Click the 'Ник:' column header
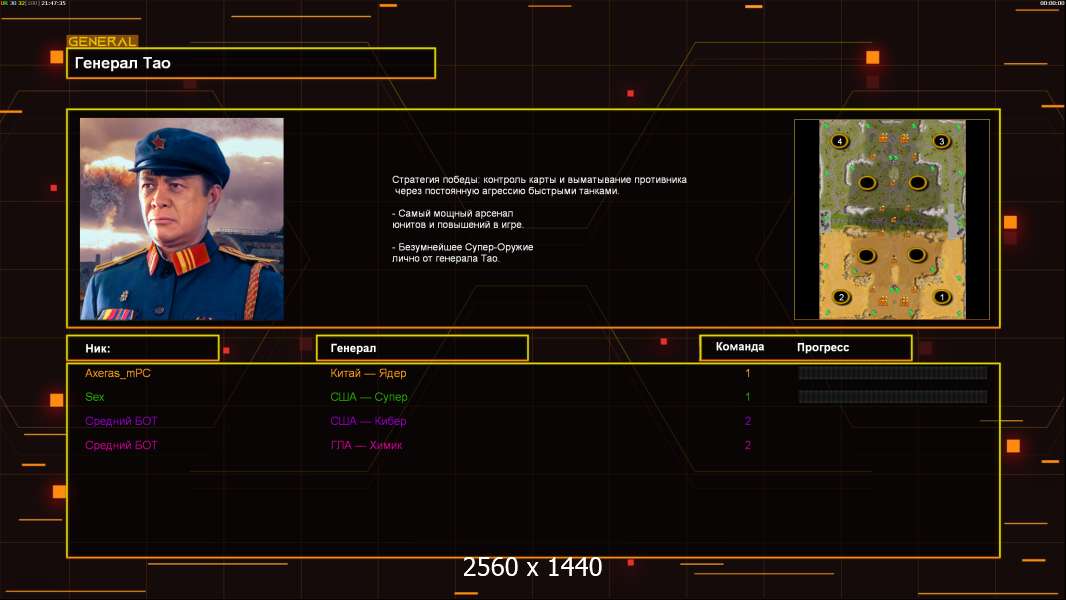This screenshot has width=1066, height=600. (143, 348)
